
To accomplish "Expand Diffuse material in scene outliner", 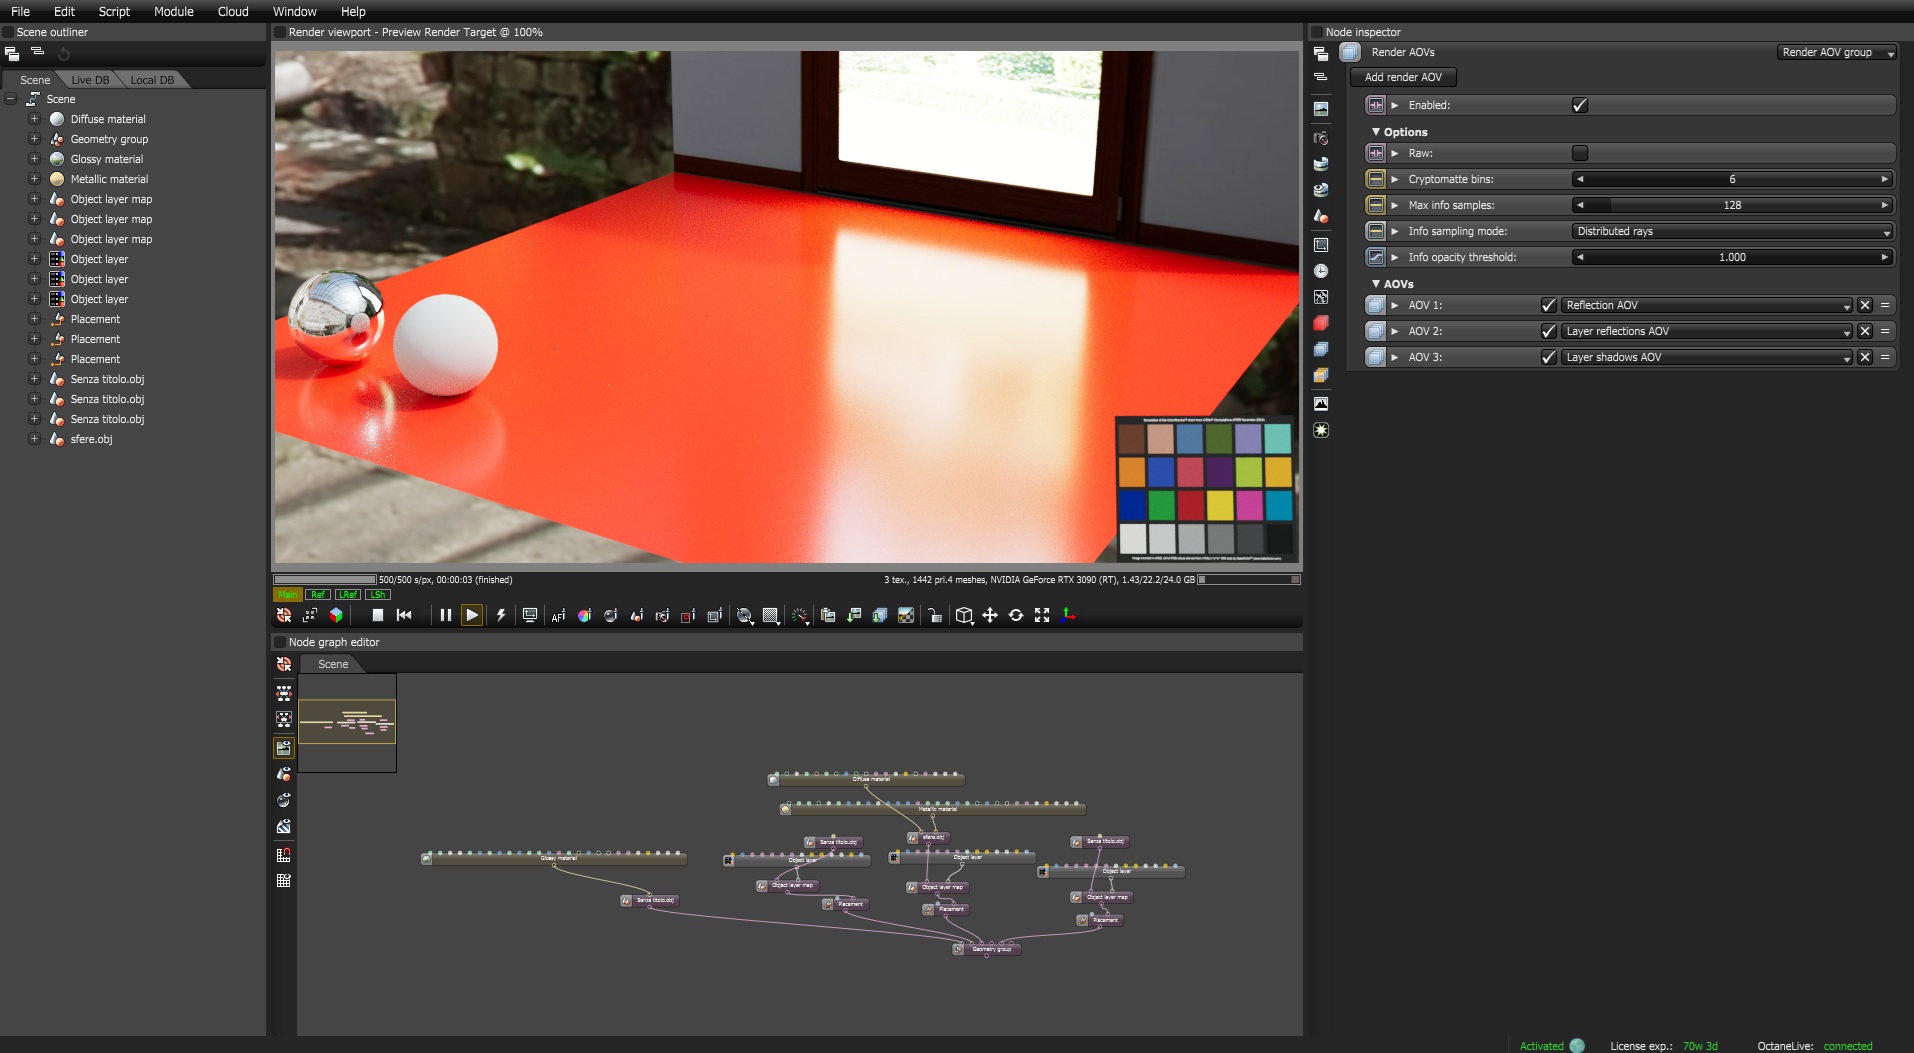I will pos(34,119).
